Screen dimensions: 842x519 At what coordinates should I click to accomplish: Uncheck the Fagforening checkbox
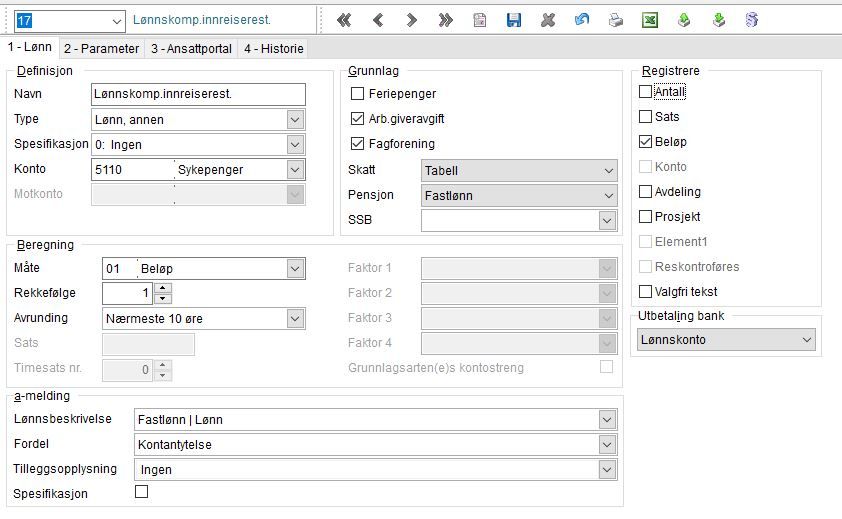point(357,143)
